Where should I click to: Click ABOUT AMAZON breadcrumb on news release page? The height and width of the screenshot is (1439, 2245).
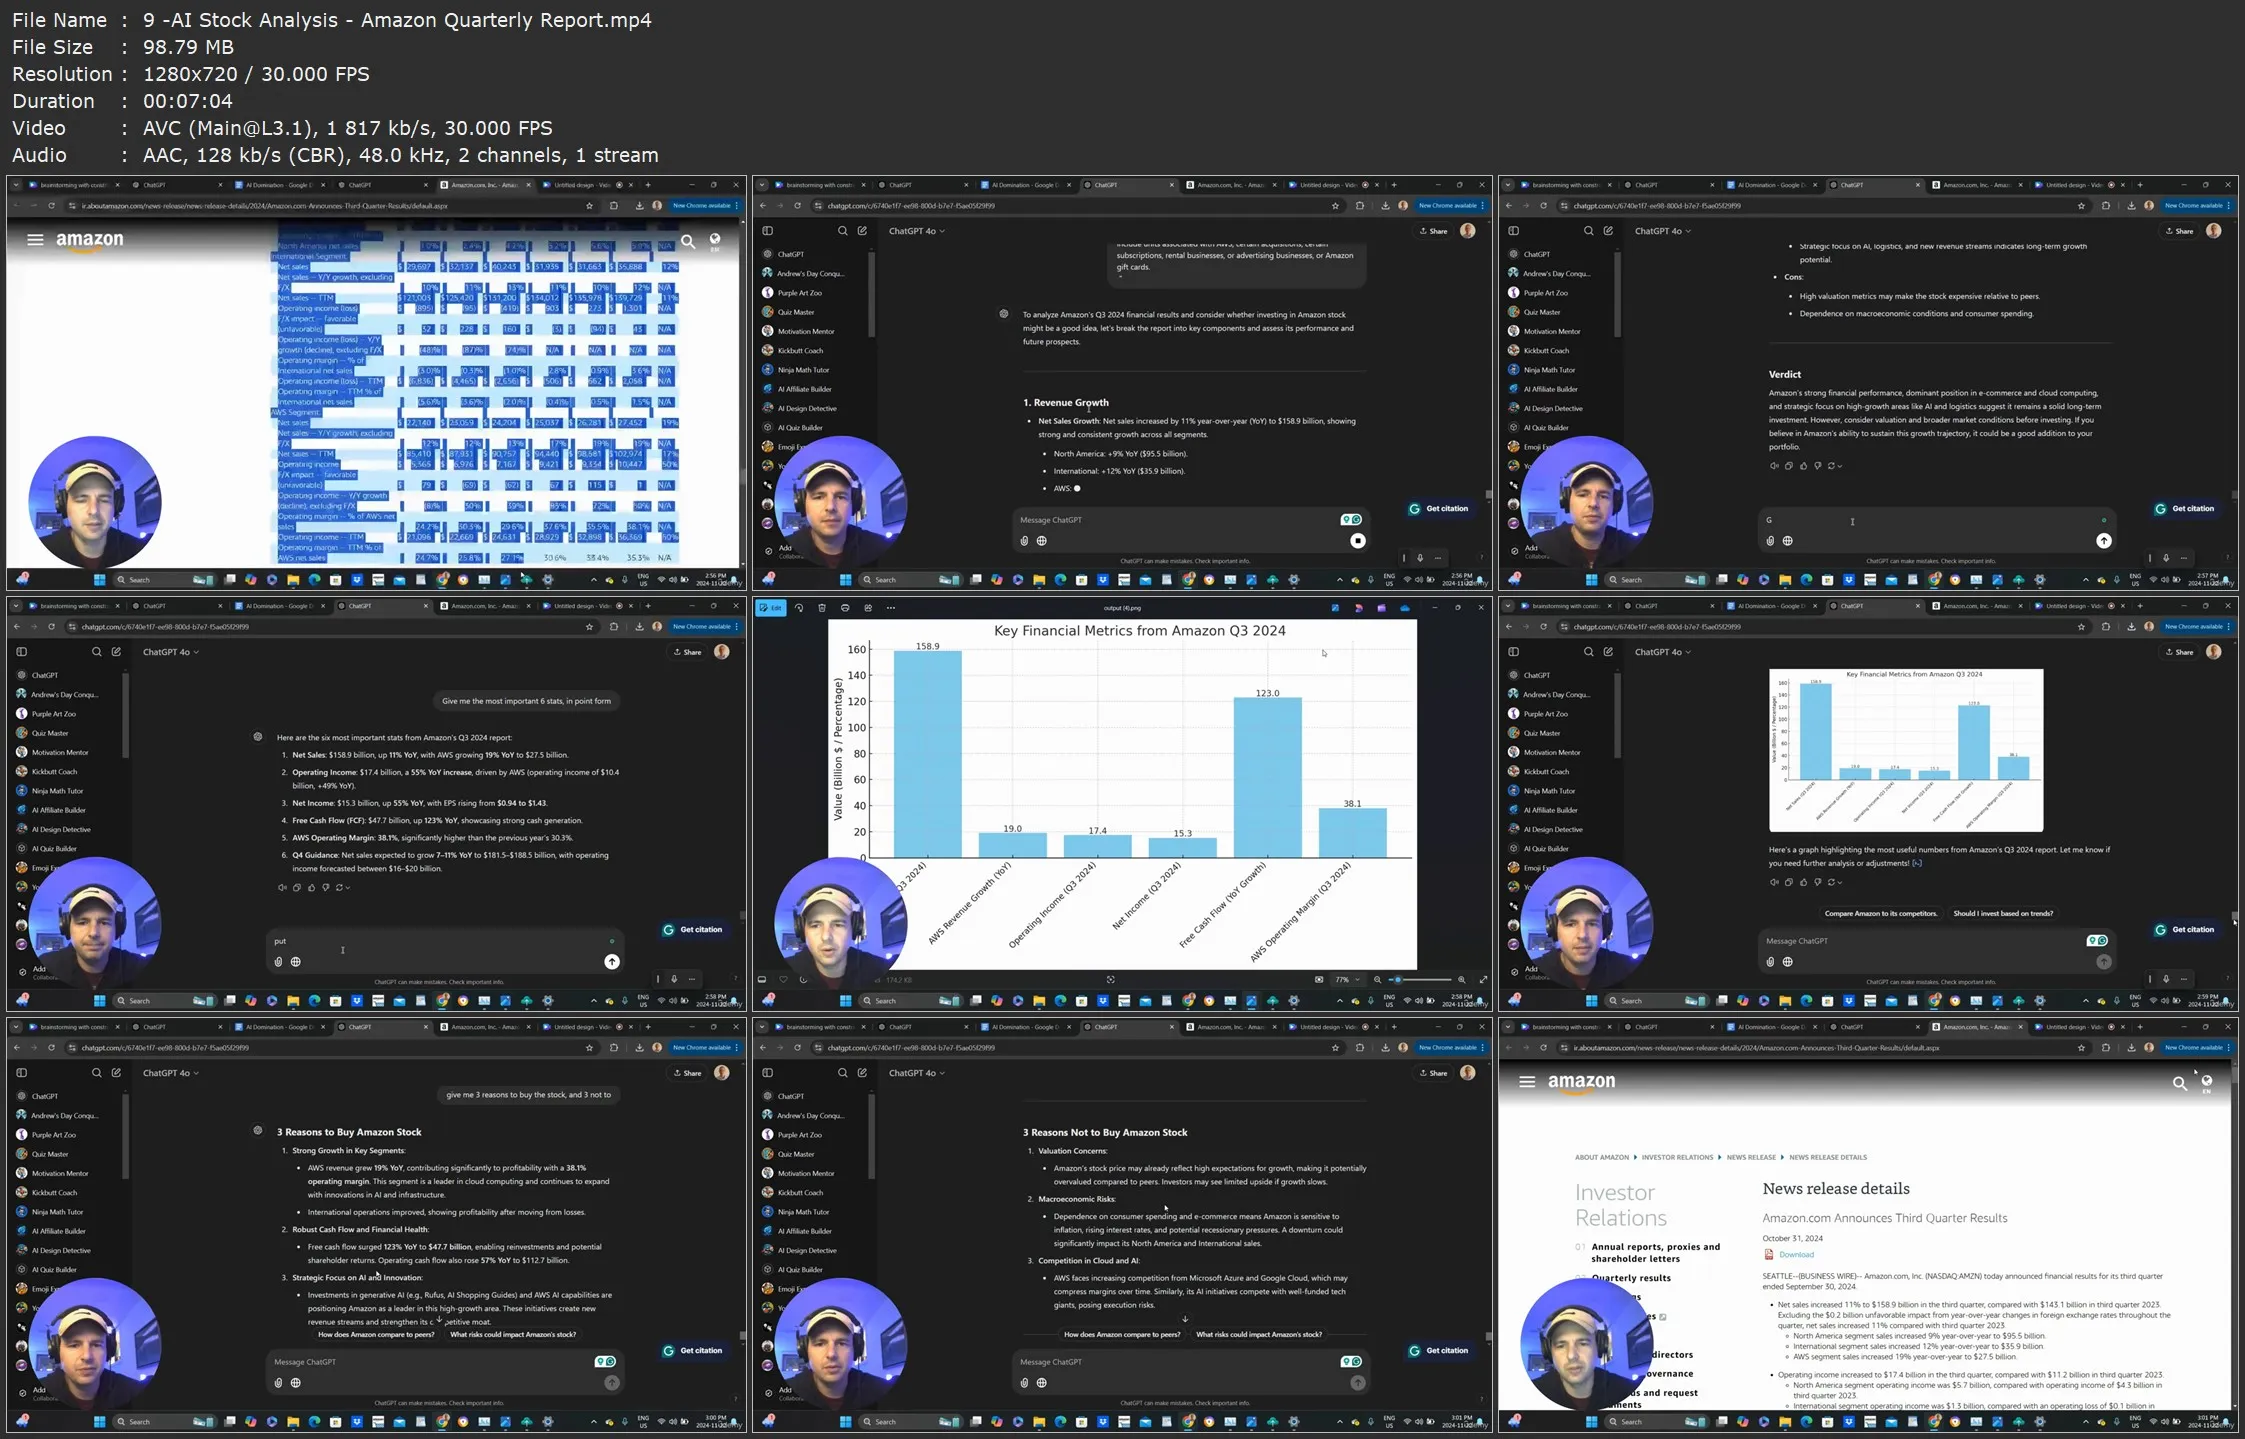pyautogui.click(x=1601, y=1157)
